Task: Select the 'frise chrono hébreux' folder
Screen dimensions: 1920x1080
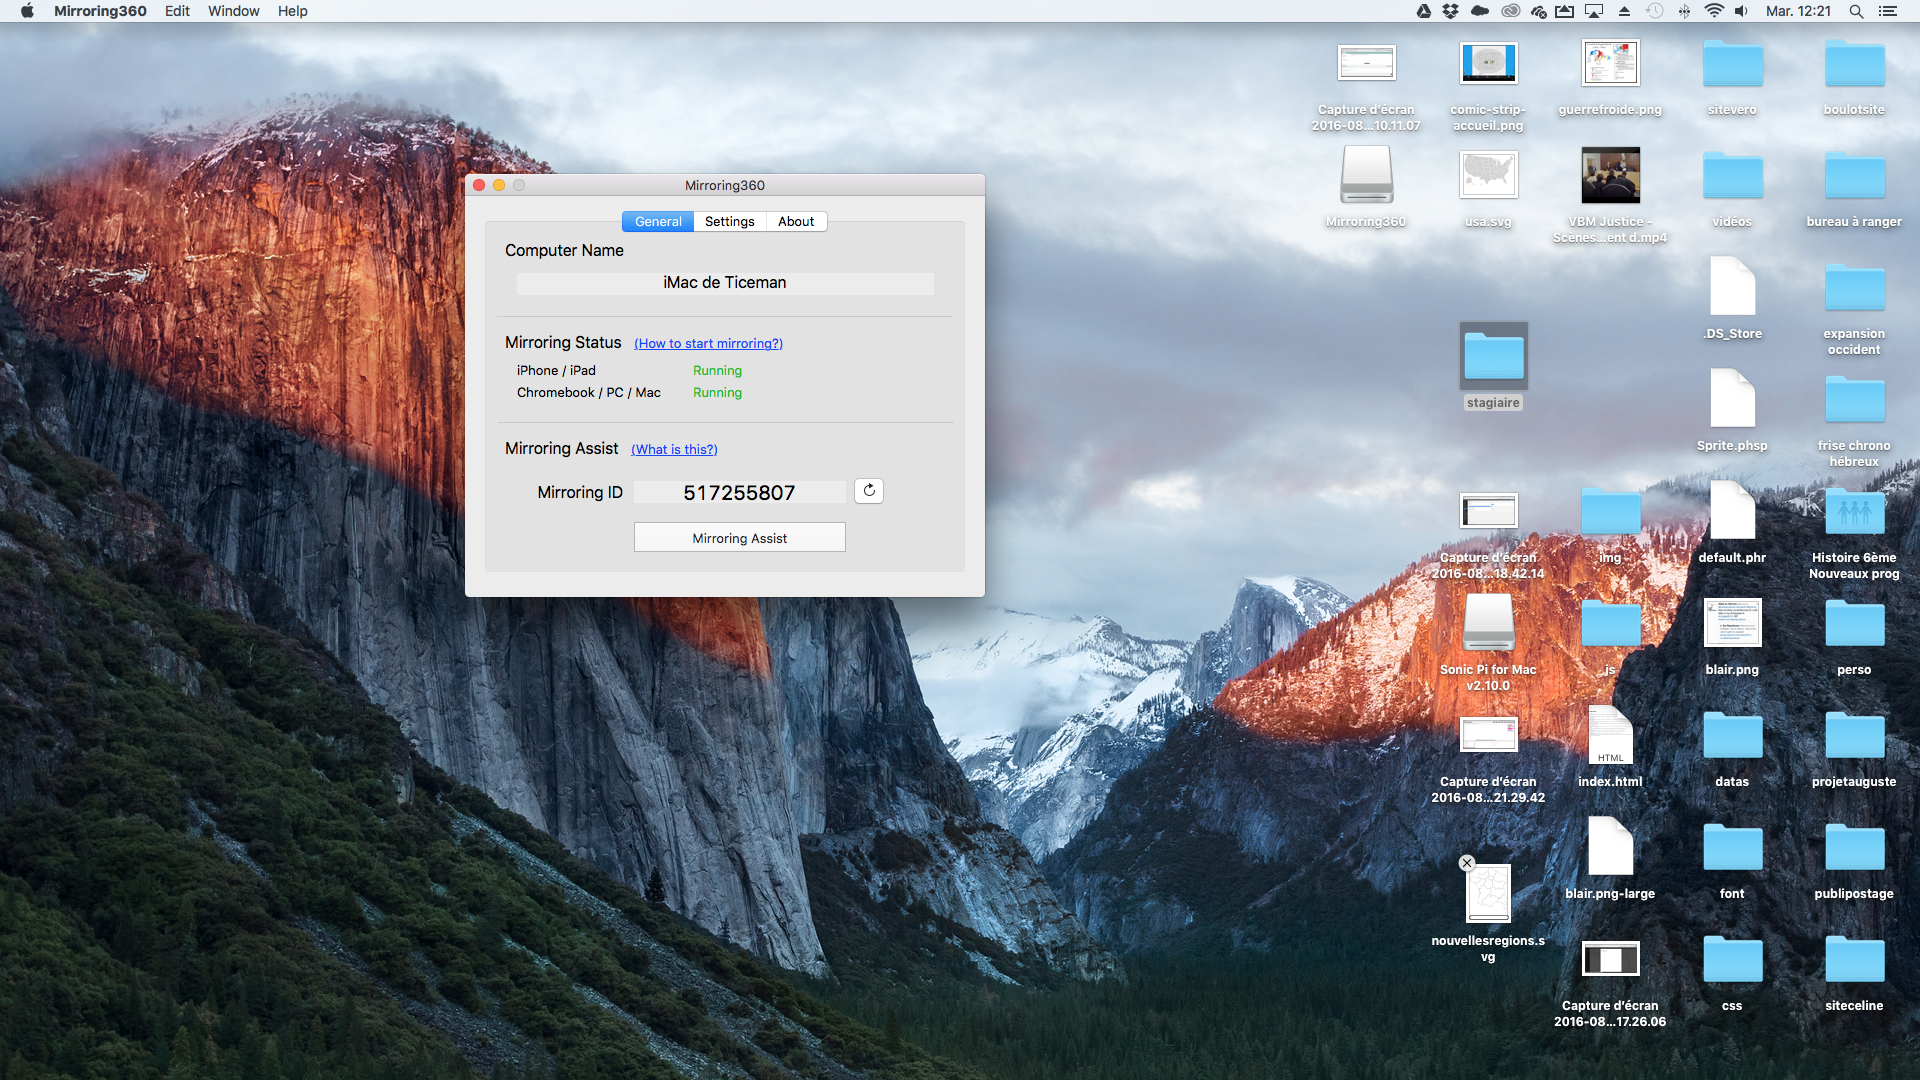Action: point(1854,400)
